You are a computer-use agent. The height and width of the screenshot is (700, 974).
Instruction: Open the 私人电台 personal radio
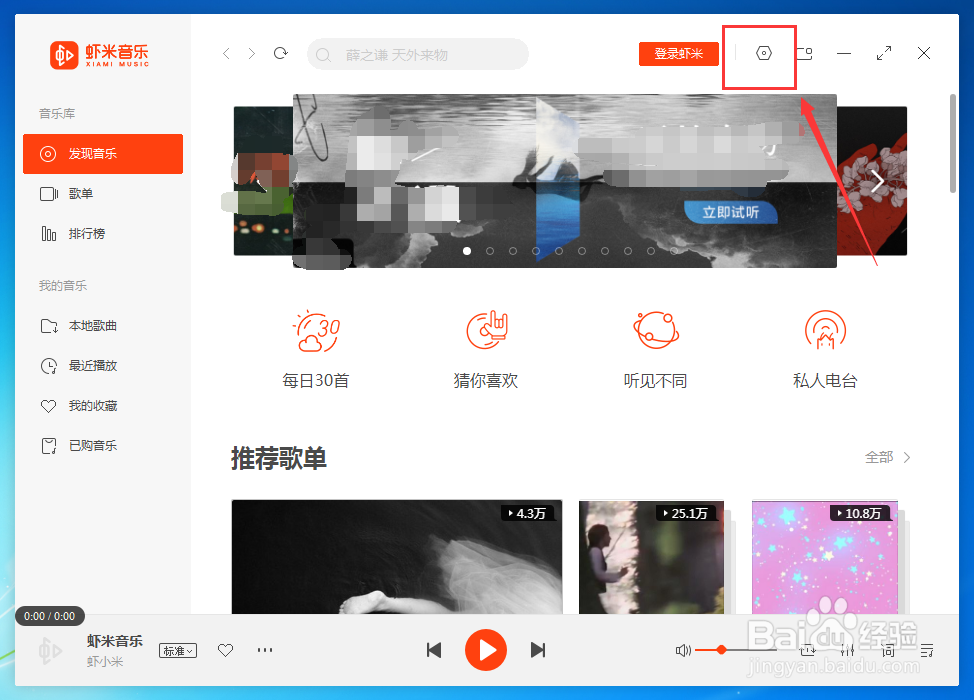point(824,345)
